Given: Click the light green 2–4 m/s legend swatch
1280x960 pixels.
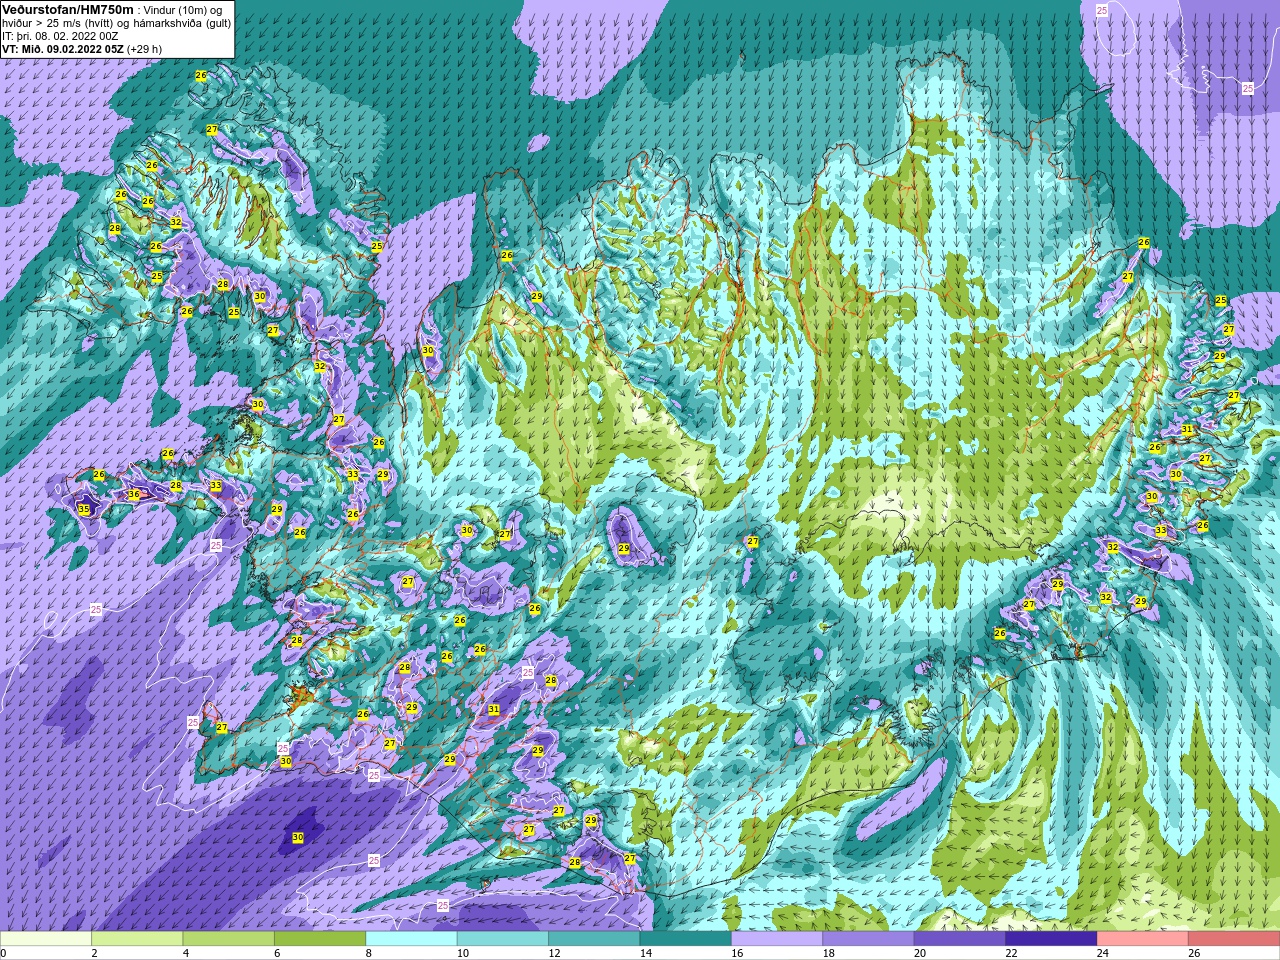Looking at the screenshot, I should (137, 939).
